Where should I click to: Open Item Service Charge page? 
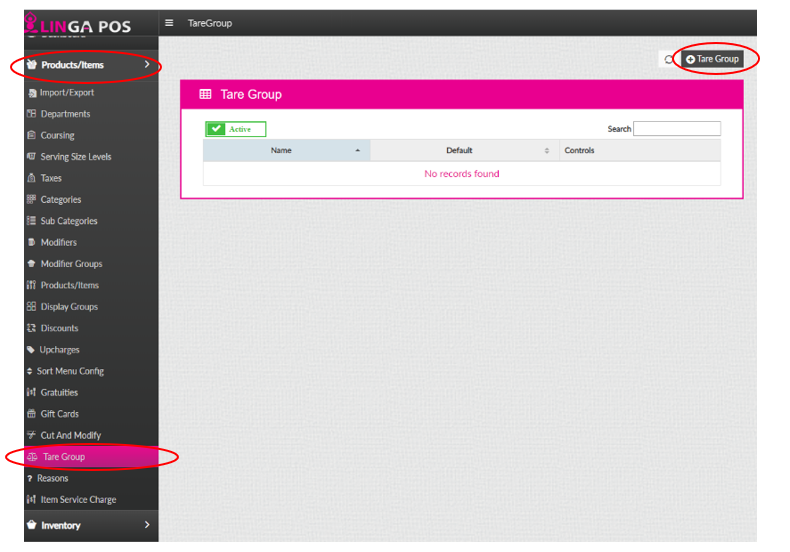[x=91, y=500]
